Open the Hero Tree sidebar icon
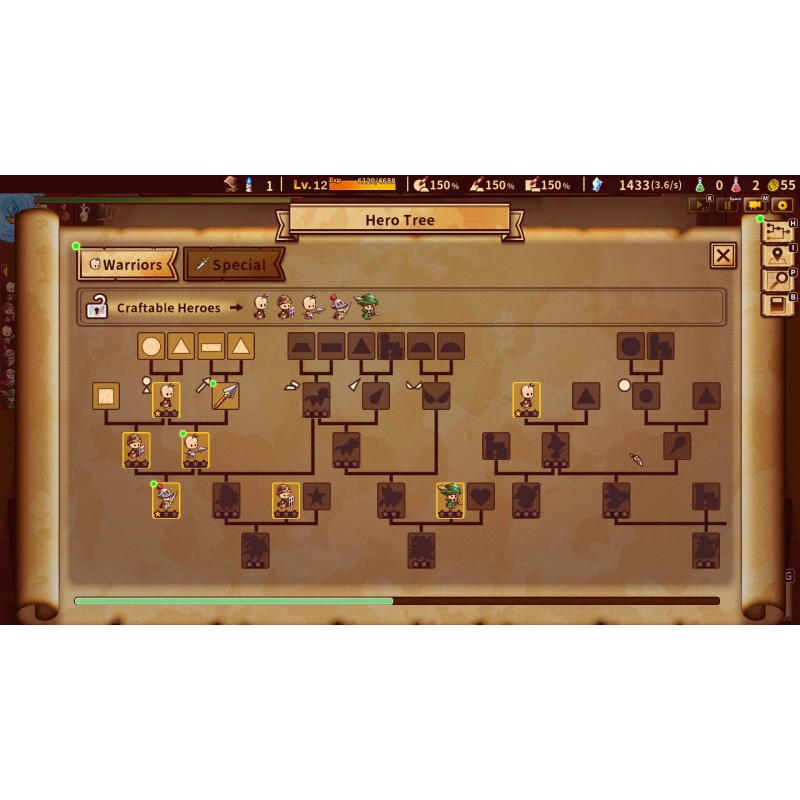800x800 pixels. tap(777, 232)
